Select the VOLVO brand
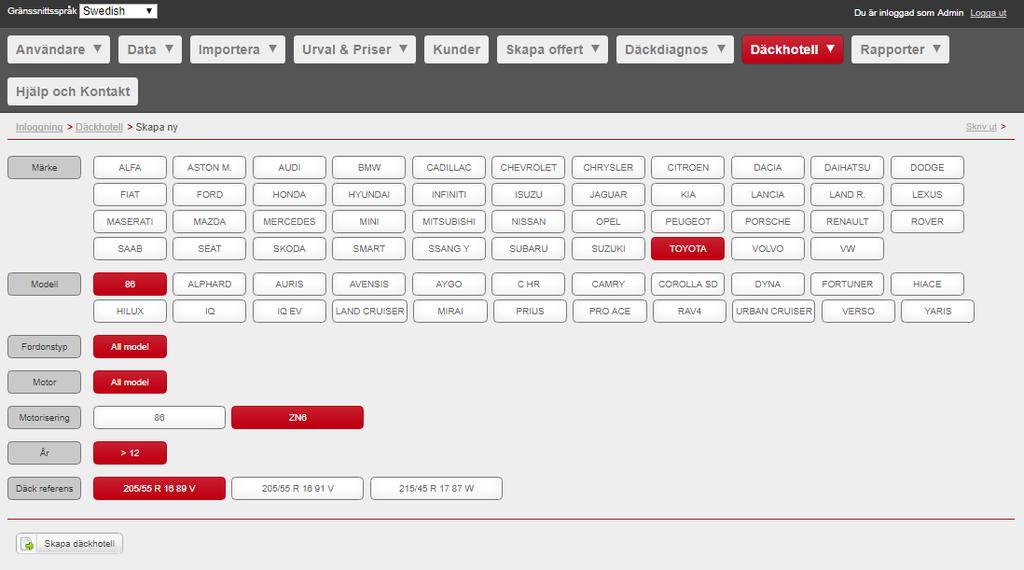The width and height of the screenshot is (1024, 570). 767,249
